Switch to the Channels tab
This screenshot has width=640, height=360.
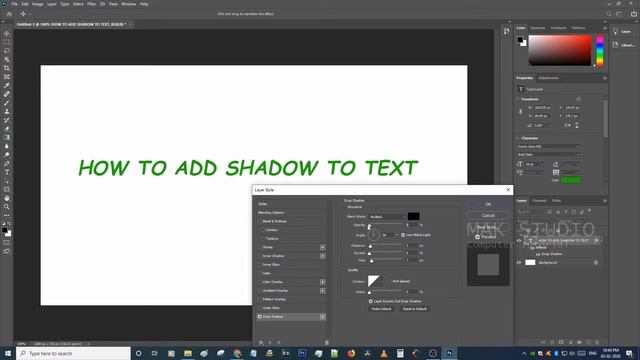pos(539,201)
